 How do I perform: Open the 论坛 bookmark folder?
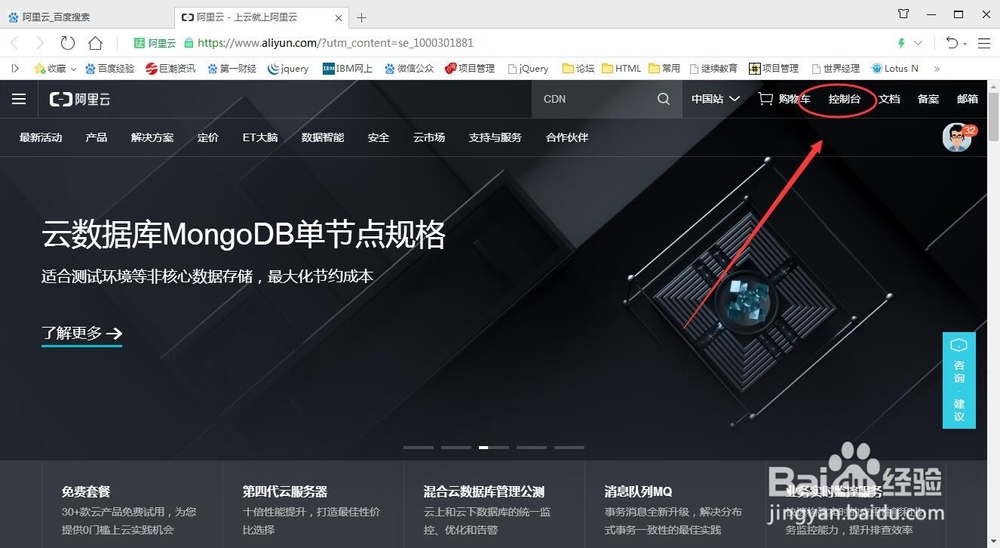(x=578, y=68)
